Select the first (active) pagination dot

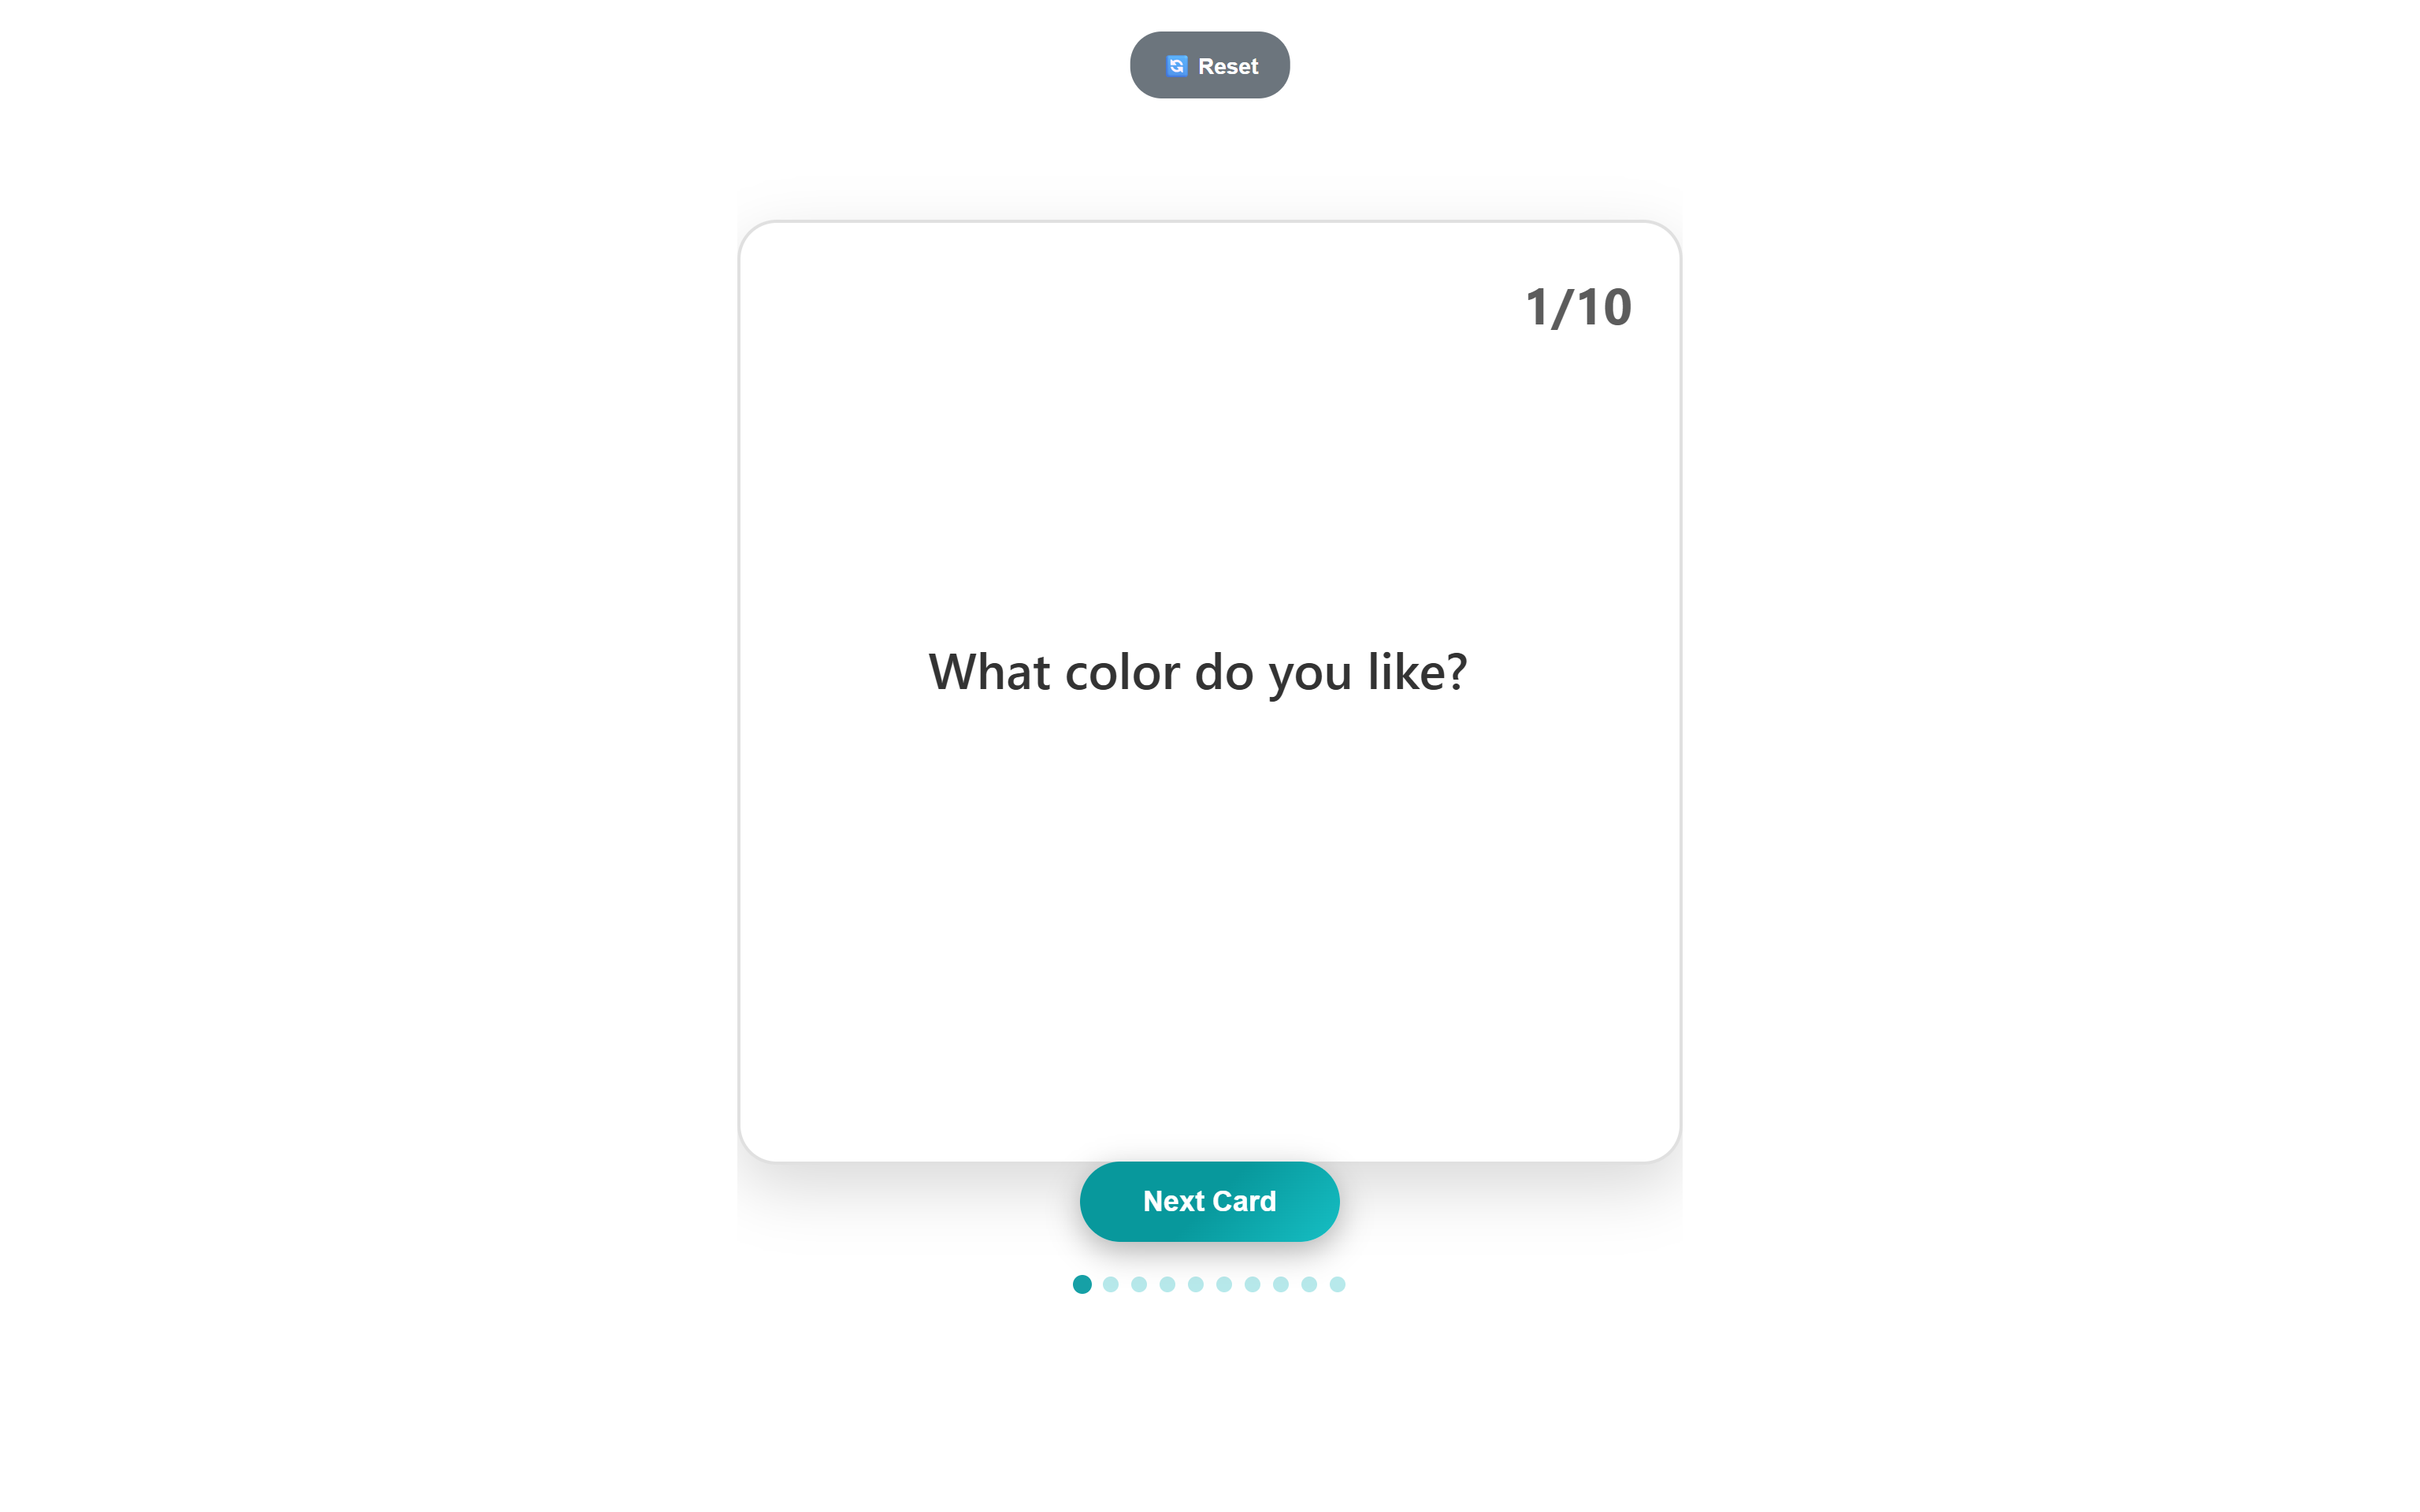(x=1082, y=1284)
